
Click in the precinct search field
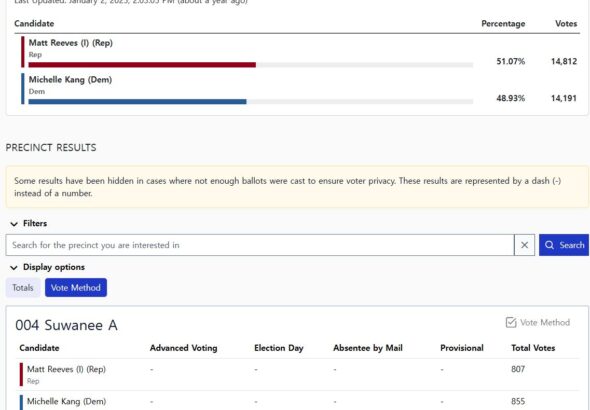(260, 245)
